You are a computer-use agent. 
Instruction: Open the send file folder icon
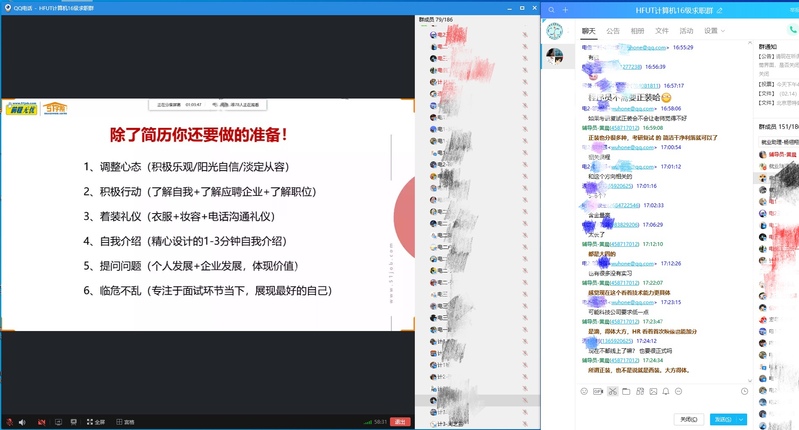click(x=626, y=390)
